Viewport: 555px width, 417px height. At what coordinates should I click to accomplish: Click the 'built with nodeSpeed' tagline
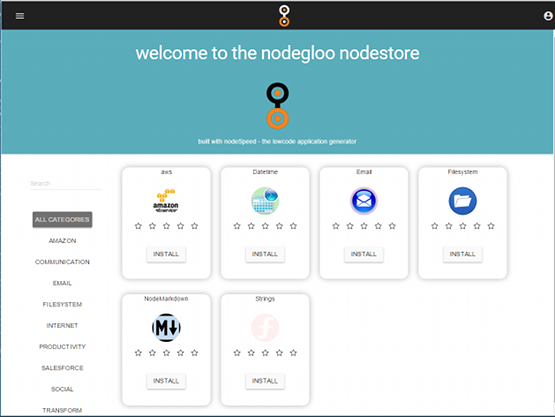(277, 142)
